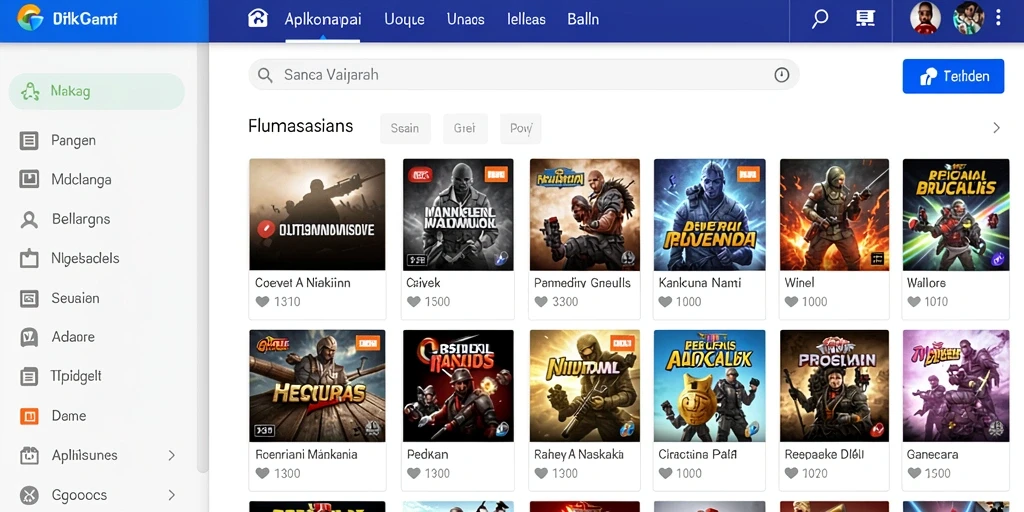The height and width of the screenshot is (512, 1024).
Task: Open the Ganecara game thumbnail
Action: point(956,385)
